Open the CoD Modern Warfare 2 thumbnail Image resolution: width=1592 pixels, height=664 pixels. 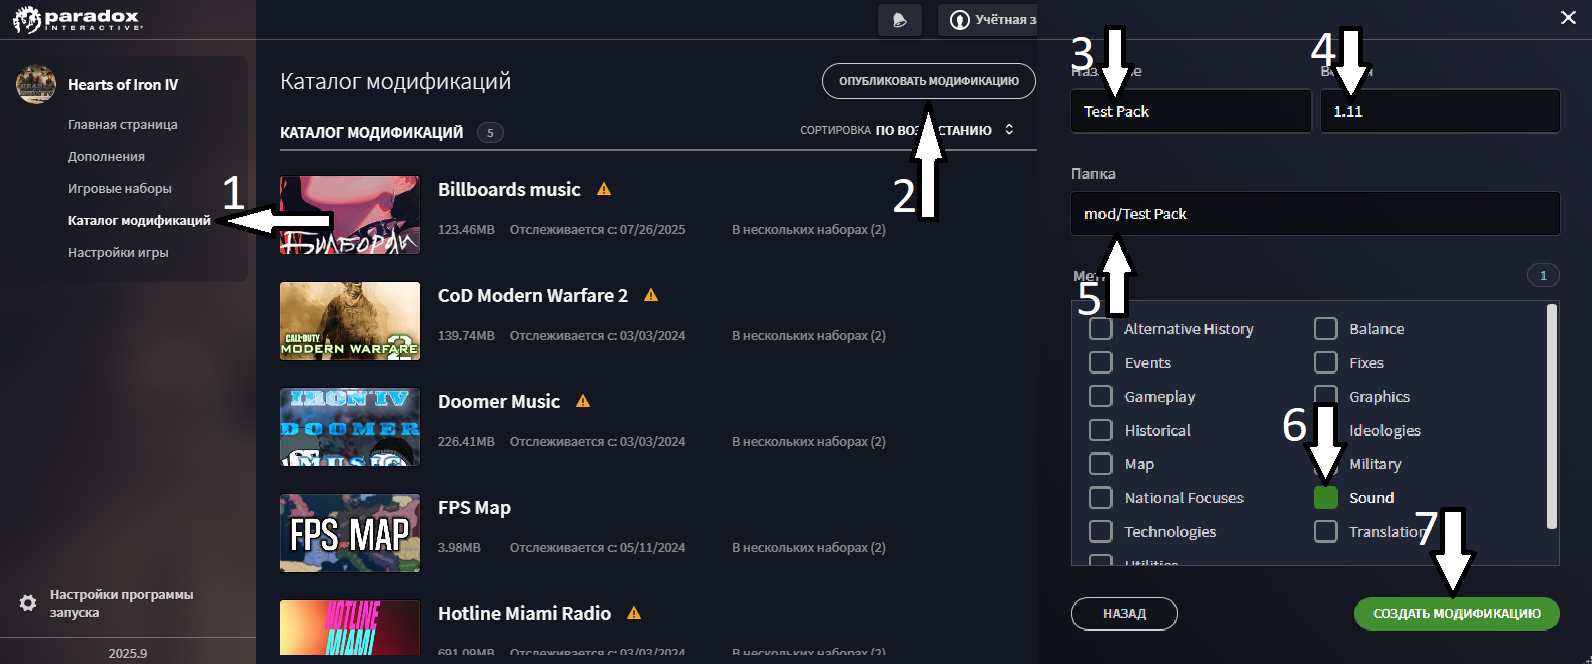350,321
